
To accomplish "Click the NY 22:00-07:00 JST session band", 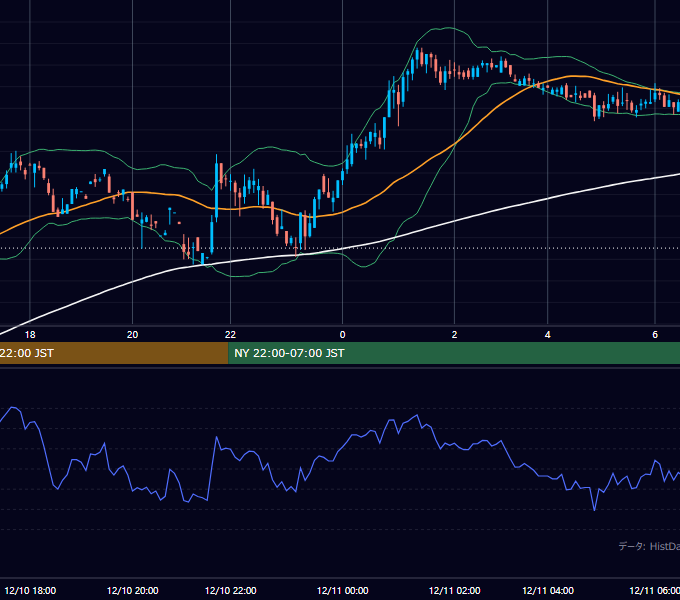I will [454, 353].
